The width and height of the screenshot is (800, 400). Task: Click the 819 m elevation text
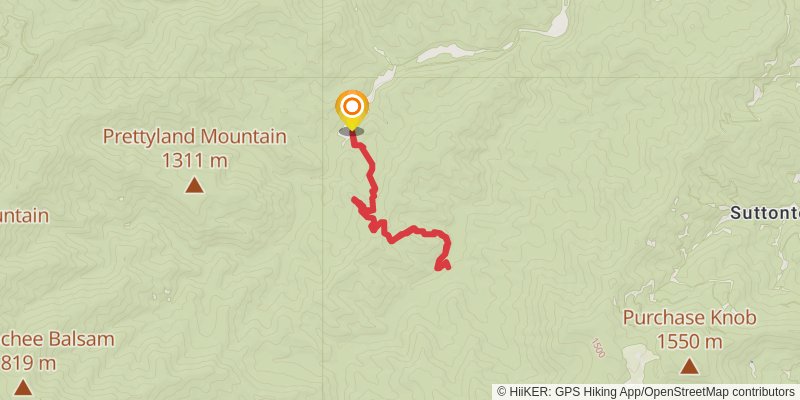click(x=28, y=363)
